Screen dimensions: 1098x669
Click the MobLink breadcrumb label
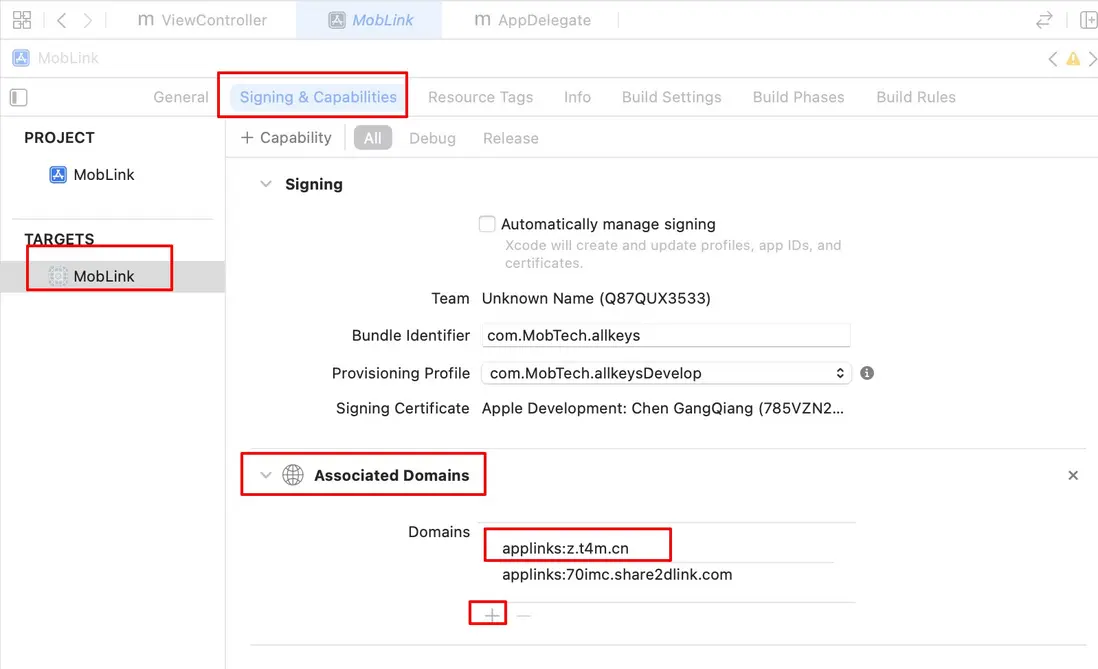(x=68, y=58)
